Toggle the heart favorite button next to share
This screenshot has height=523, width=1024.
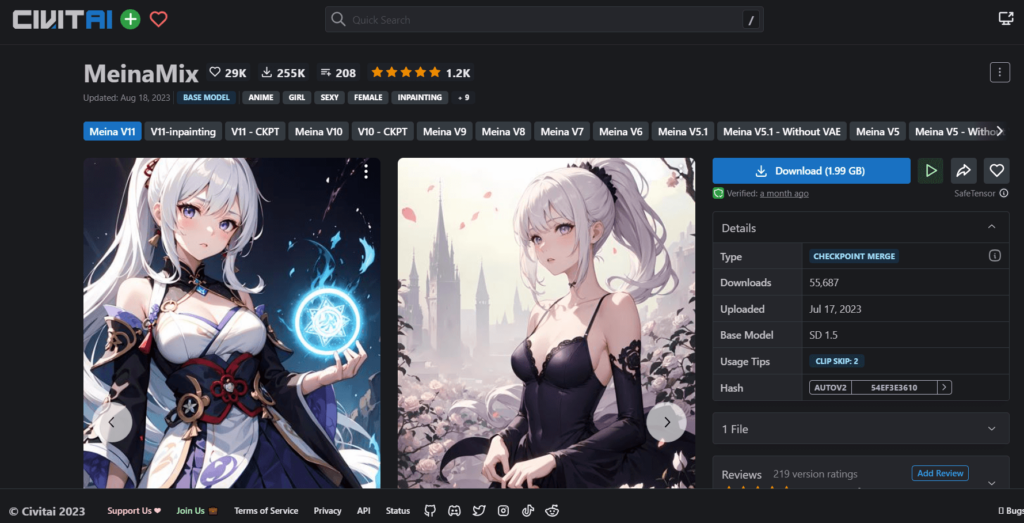coord(996,171)
